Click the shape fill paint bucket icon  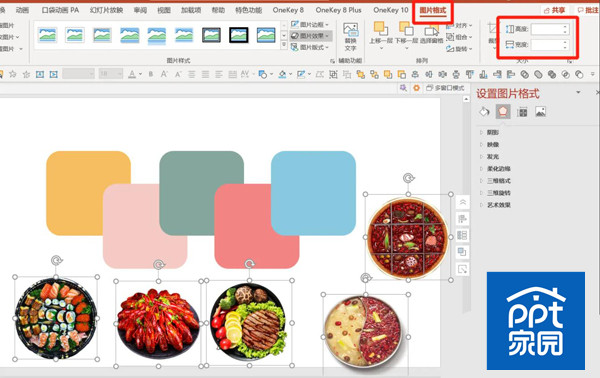(282, 74)
